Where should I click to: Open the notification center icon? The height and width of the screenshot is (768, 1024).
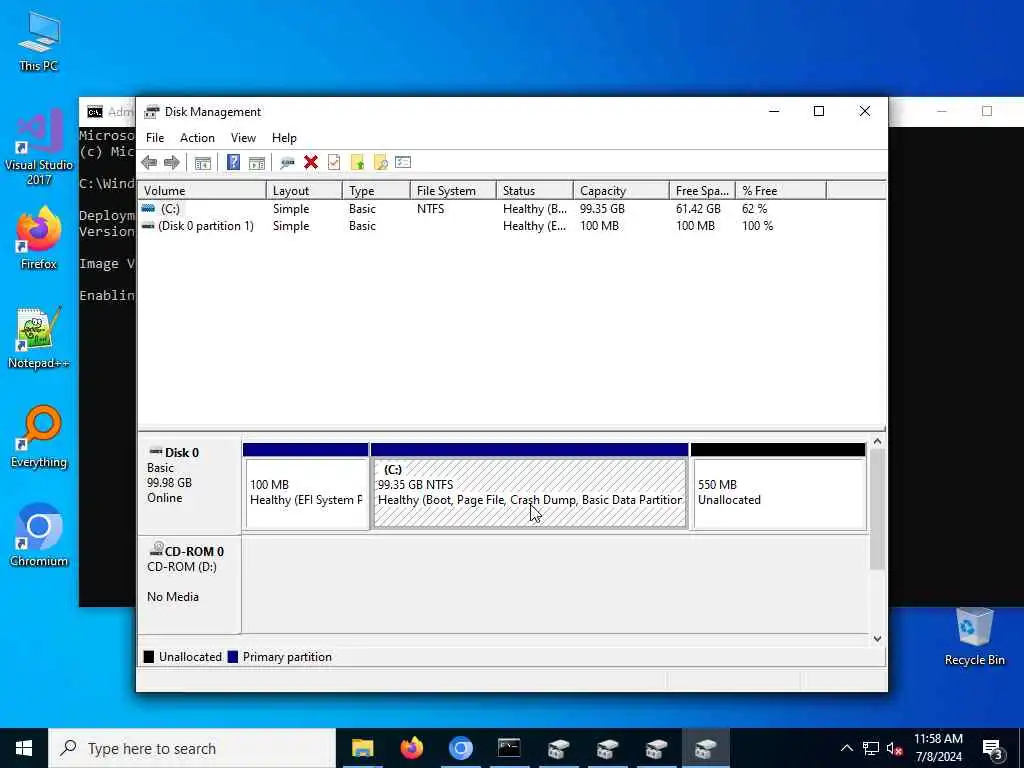(x=993, y=750)
